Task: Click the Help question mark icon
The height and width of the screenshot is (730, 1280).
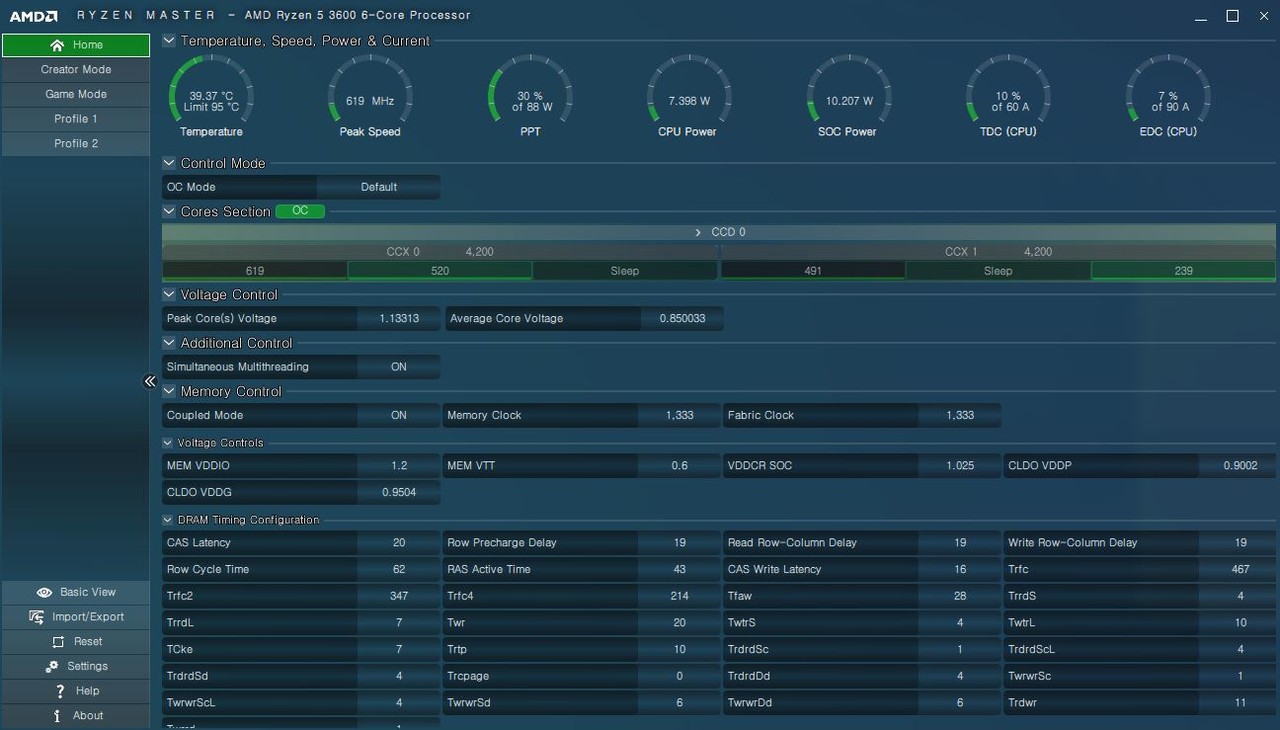Action: (60, 691)
